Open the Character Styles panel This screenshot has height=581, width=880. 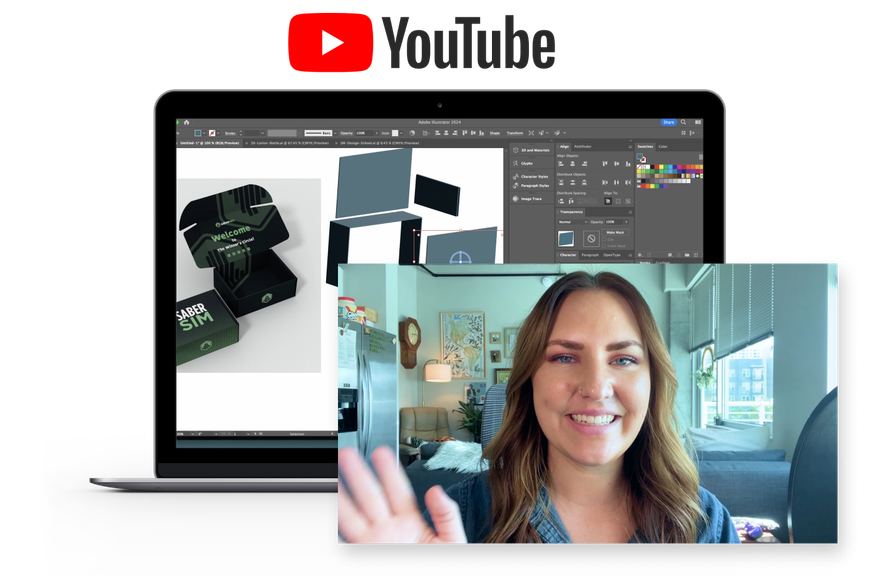[530, 177]
